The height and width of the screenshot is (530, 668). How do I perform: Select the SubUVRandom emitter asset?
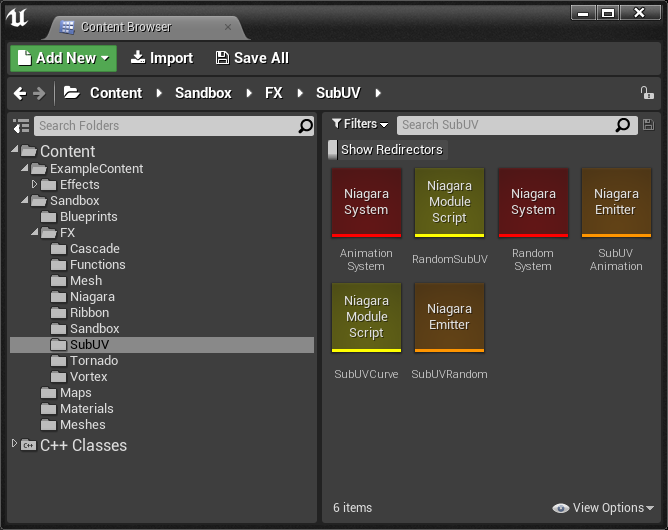[449, 318]
